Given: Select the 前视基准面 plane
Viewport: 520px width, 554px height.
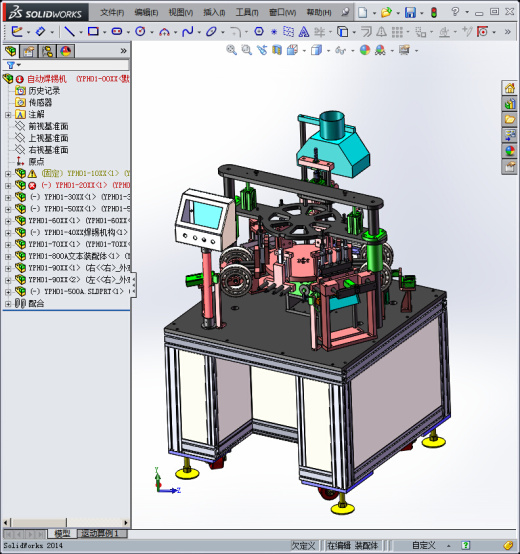Looking at the screenshot, I should (x=48, y=126).
